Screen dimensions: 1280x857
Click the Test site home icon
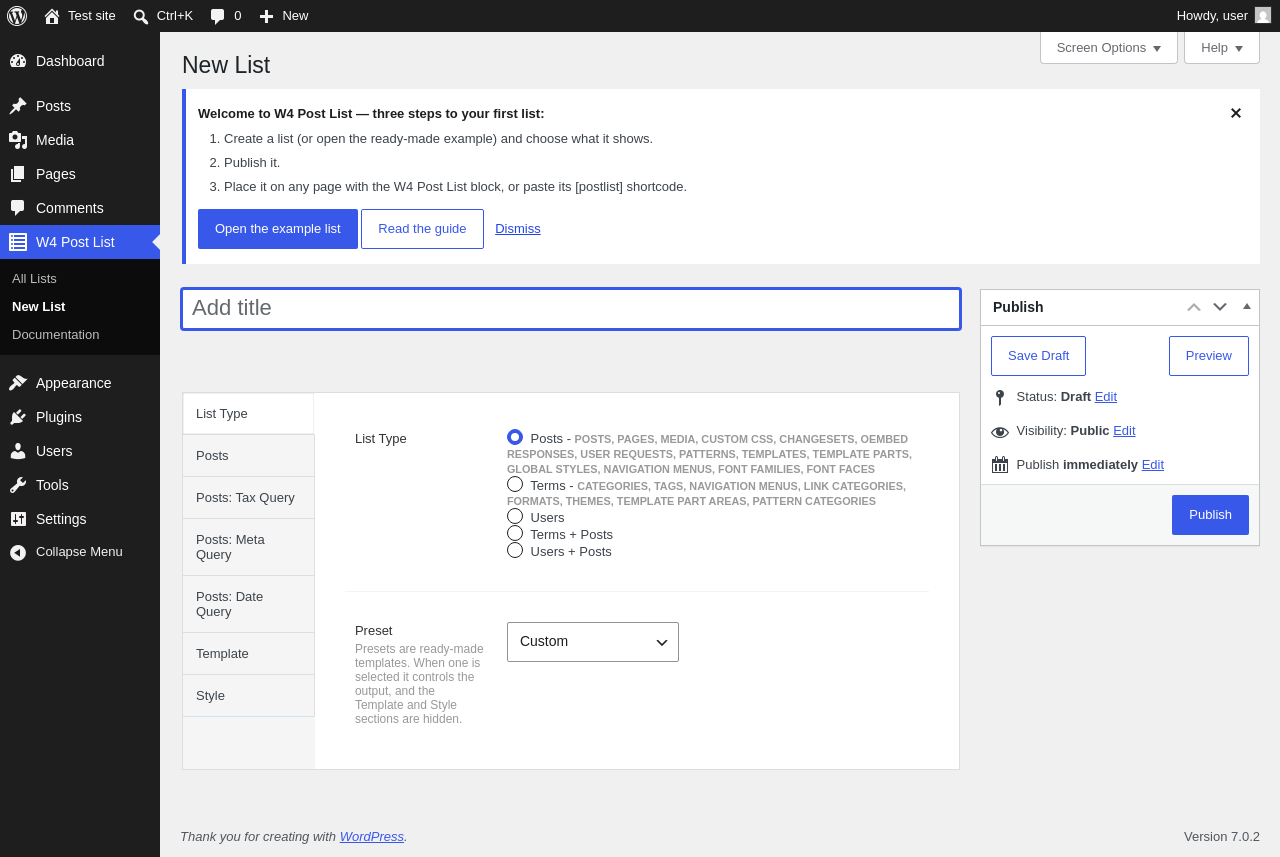coord(52,16)
